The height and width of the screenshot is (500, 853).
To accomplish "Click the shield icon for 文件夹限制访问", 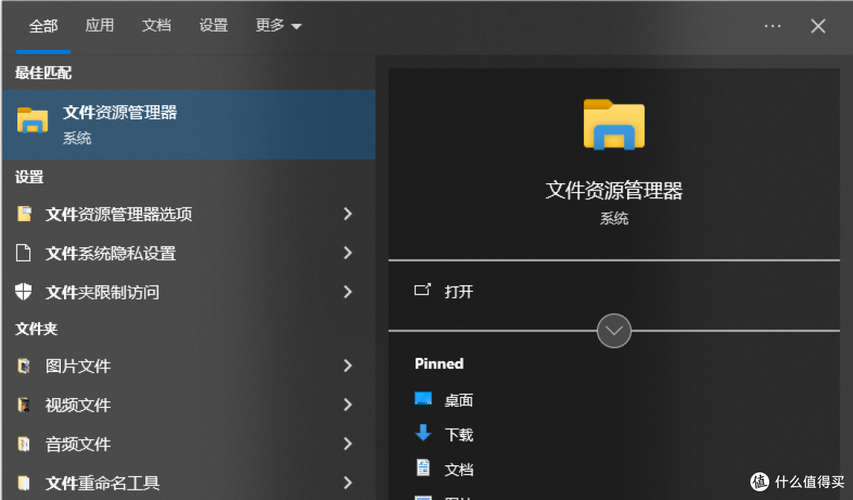I will 23,292.
